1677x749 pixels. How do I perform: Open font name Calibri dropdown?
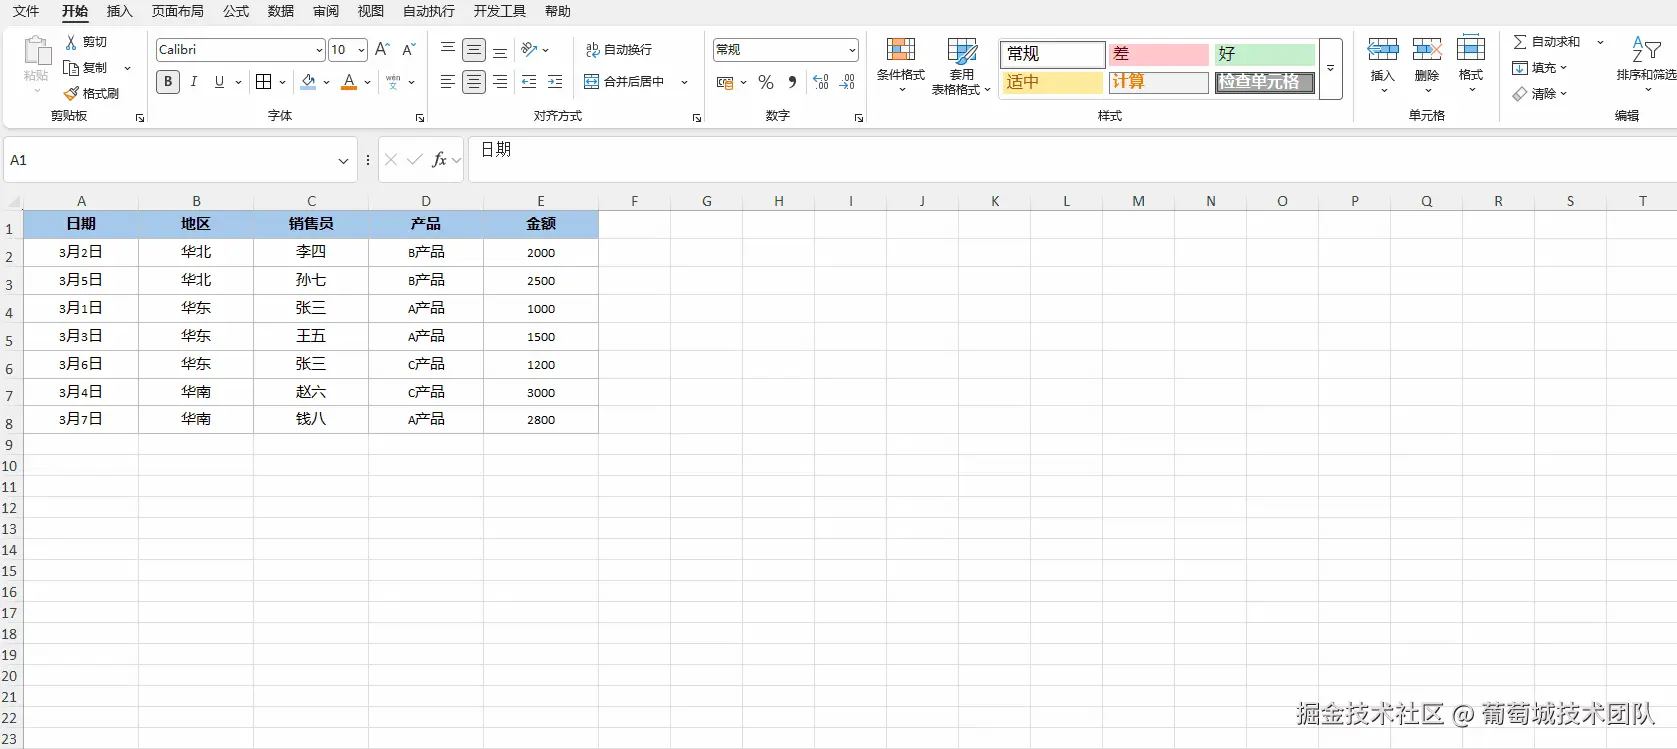coord(319,50)
